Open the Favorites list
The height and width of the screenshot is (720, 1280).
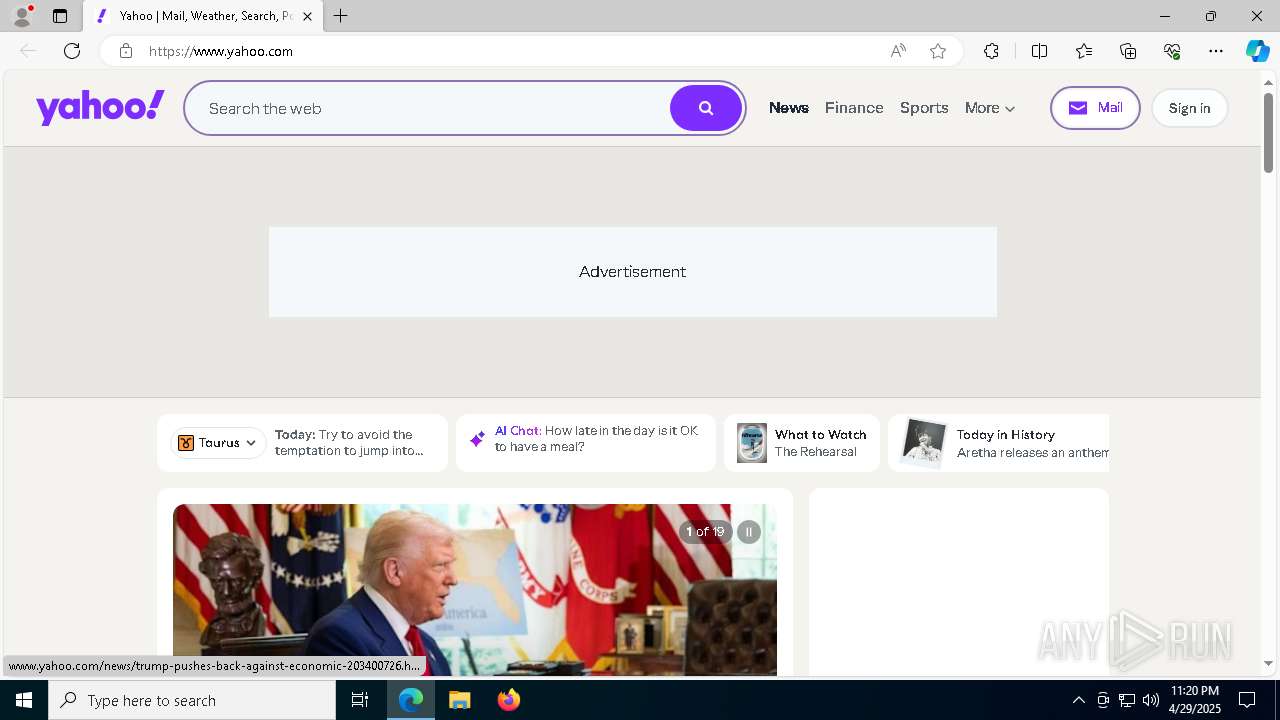click(1084, 51)
